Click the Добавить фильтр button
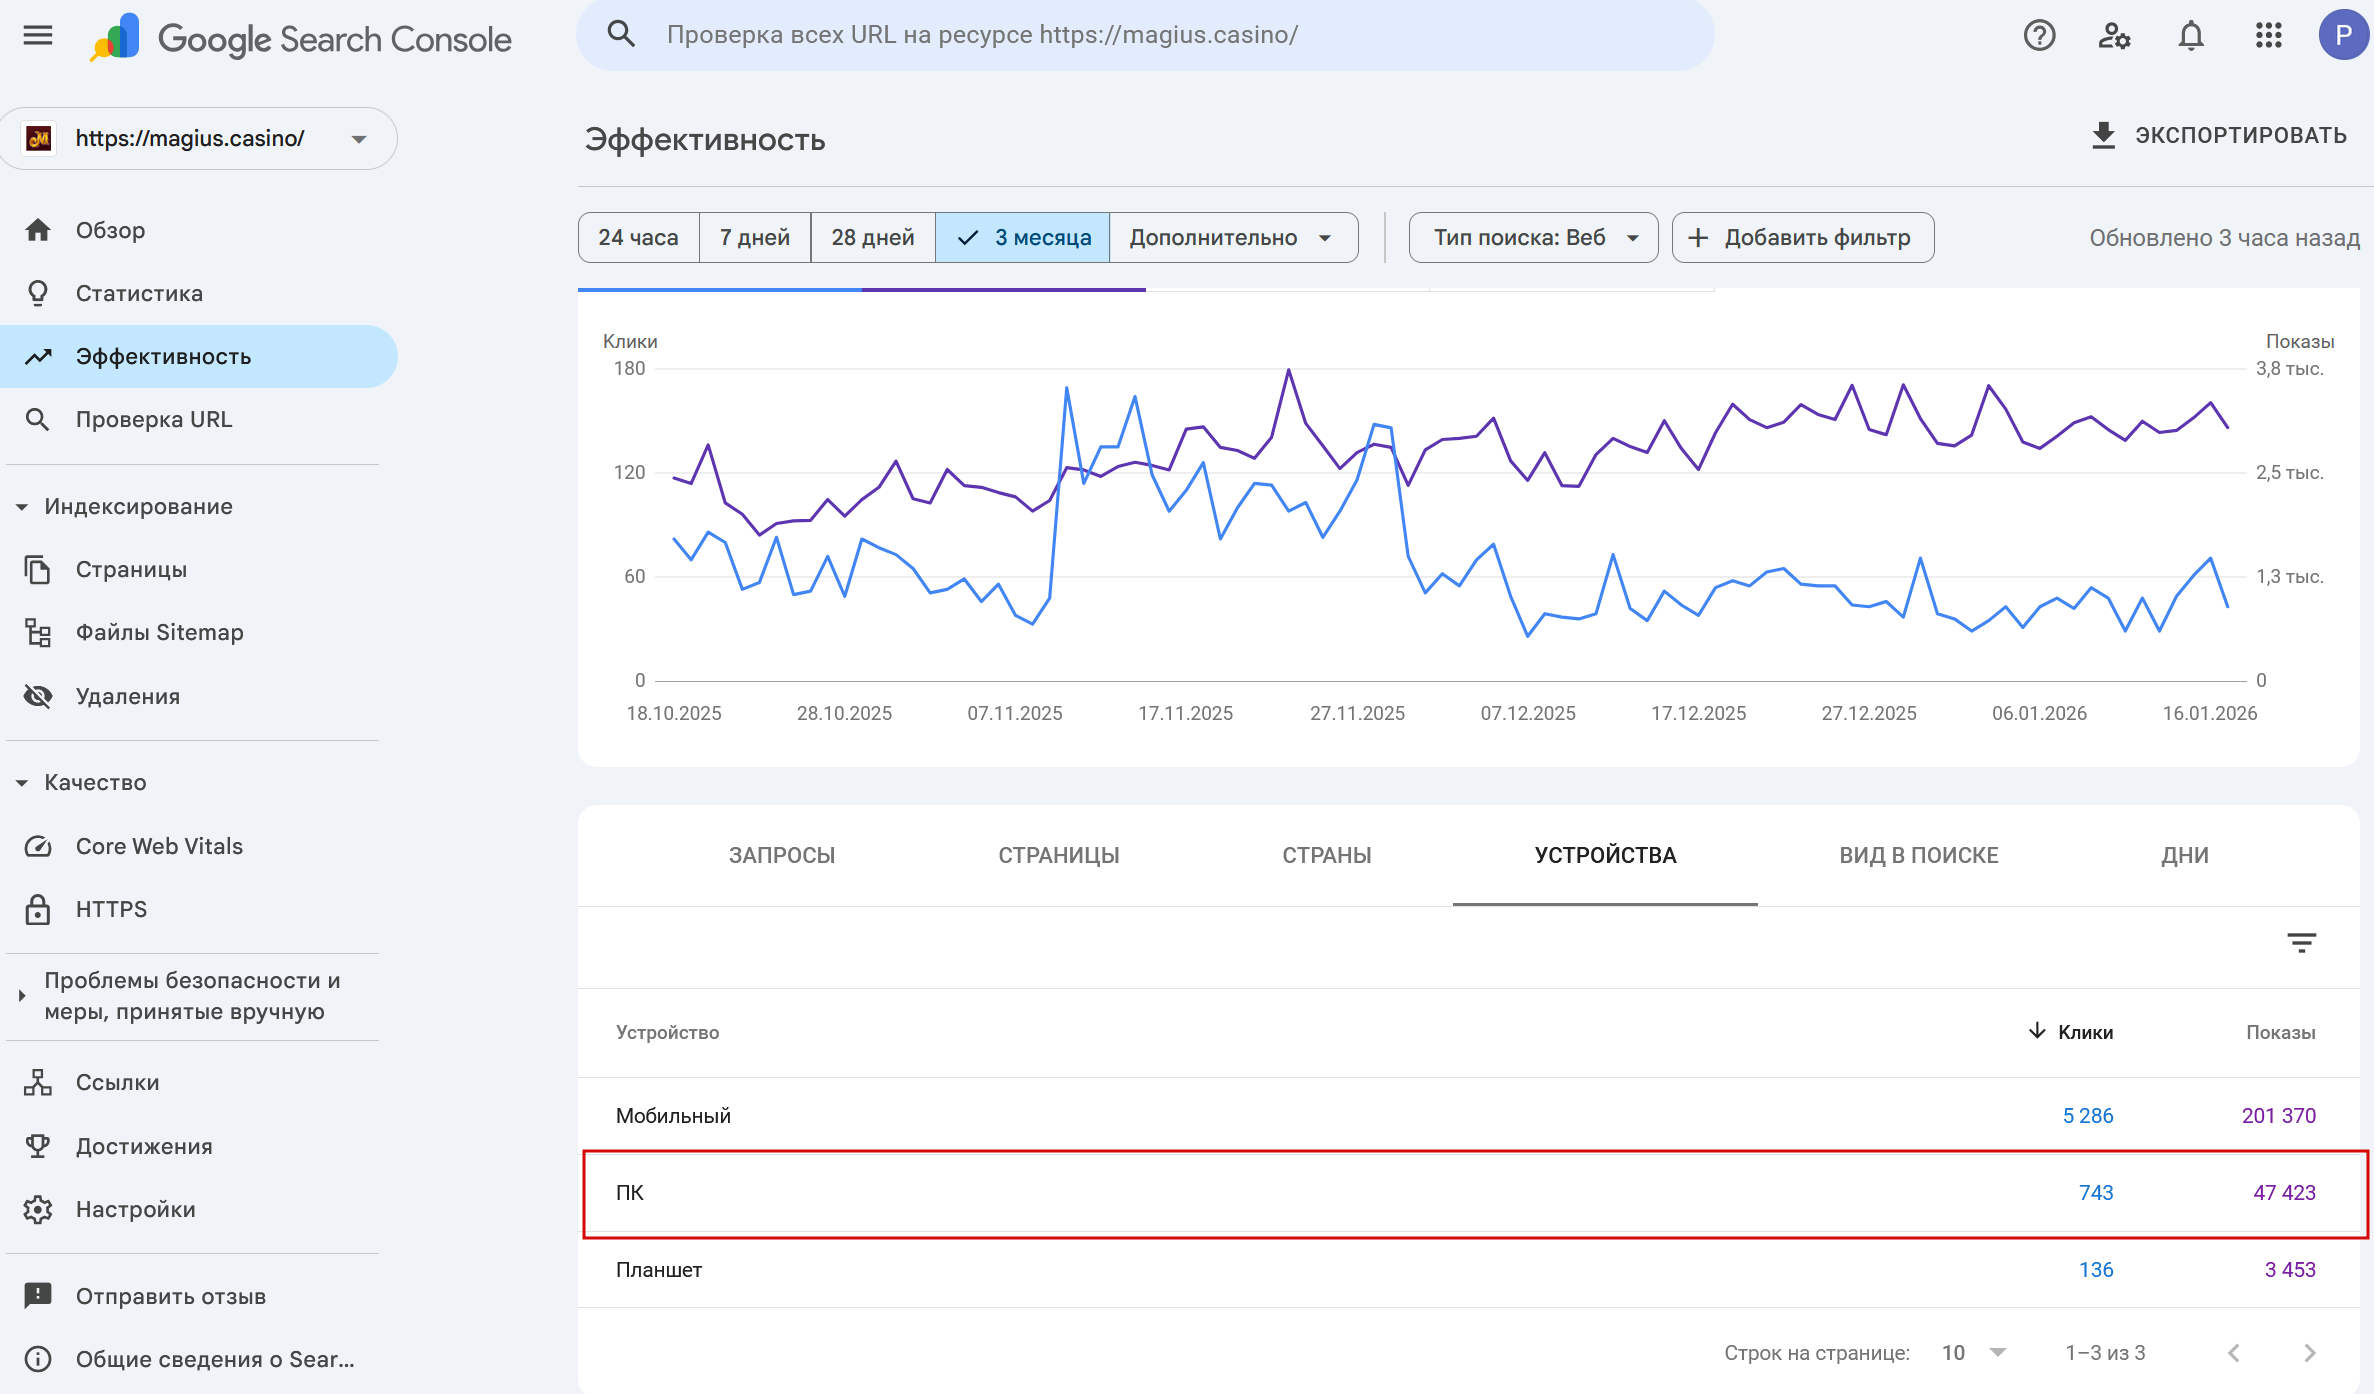The height and width of the screenshot is (1394, 2374). [1802, 238]
